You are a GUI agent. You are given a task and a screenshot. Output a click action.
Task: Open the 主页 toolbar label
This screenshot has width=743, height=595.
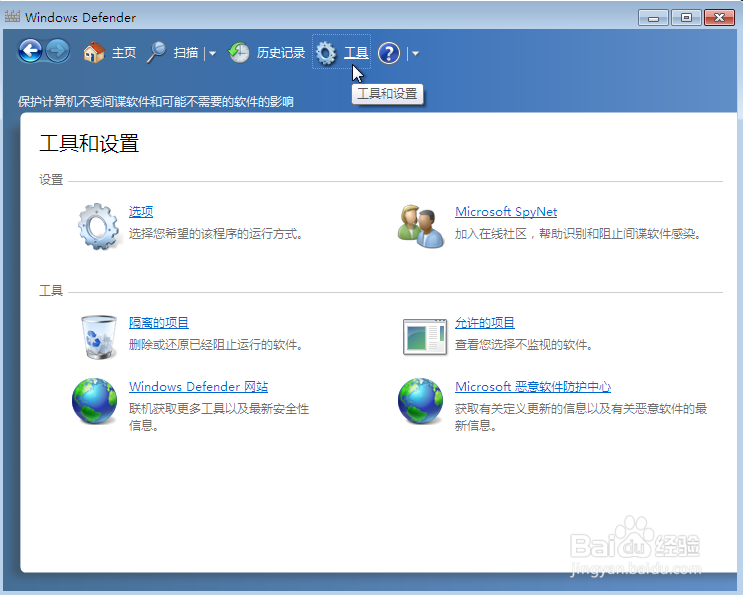[124, 53]
